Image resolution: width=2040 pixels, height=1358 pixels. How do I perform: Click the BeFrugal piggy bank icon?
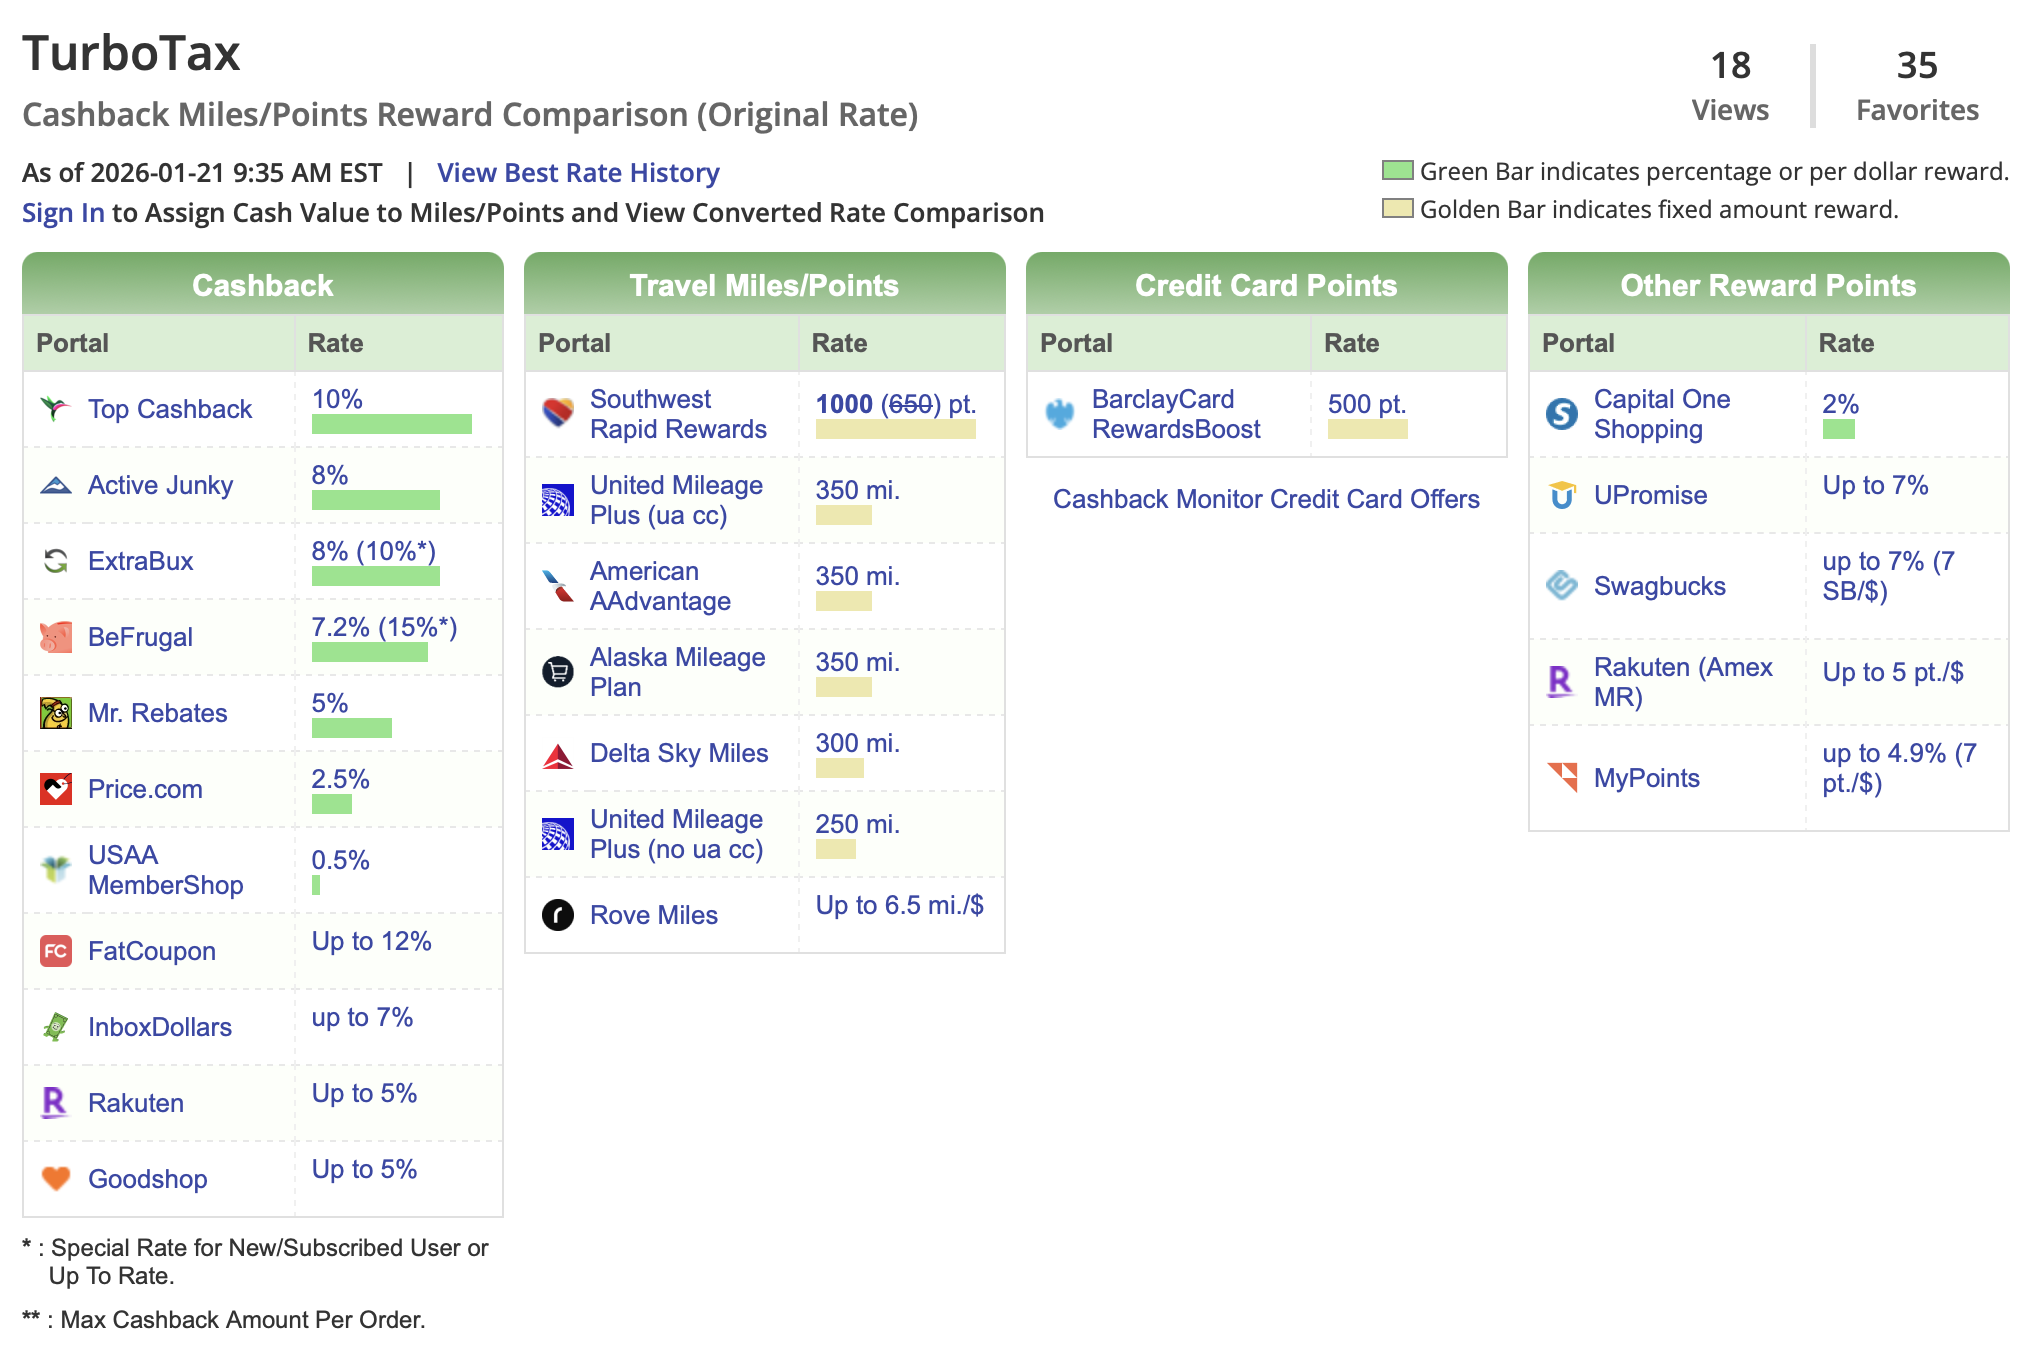pyautogui.click(x=56, y=636)
